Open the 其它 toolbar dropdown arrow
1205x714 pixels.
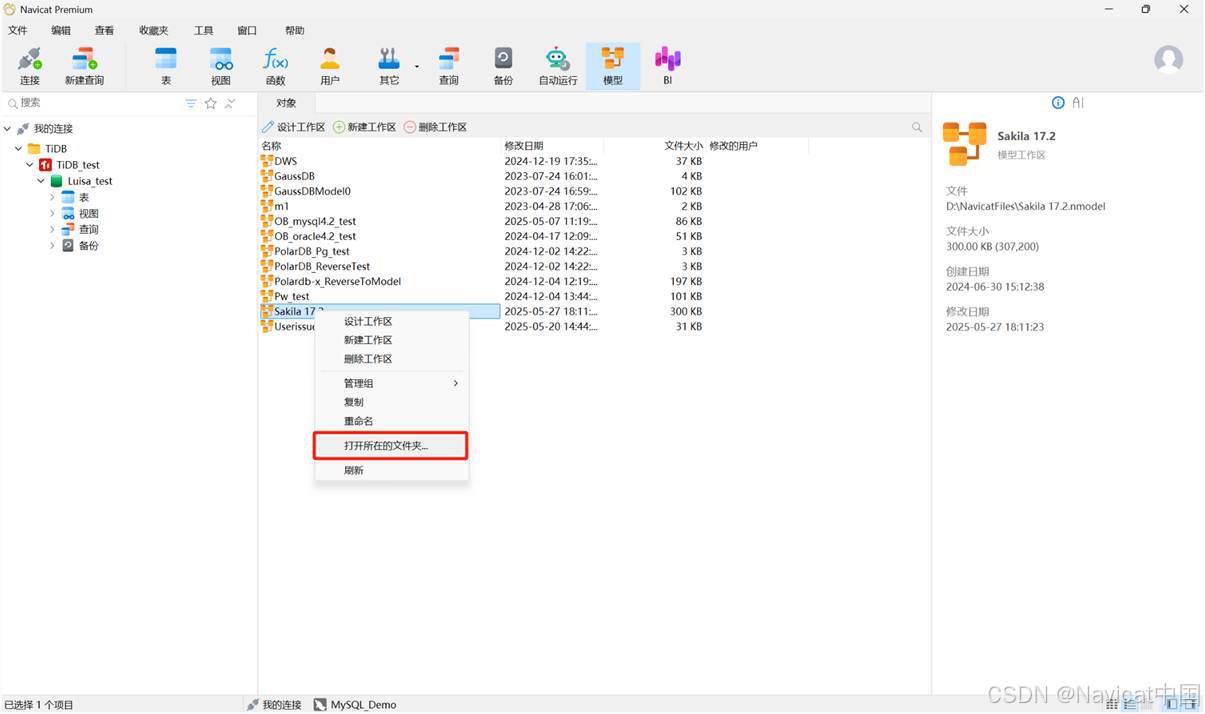pyautogui.click(x=417, y=66)
